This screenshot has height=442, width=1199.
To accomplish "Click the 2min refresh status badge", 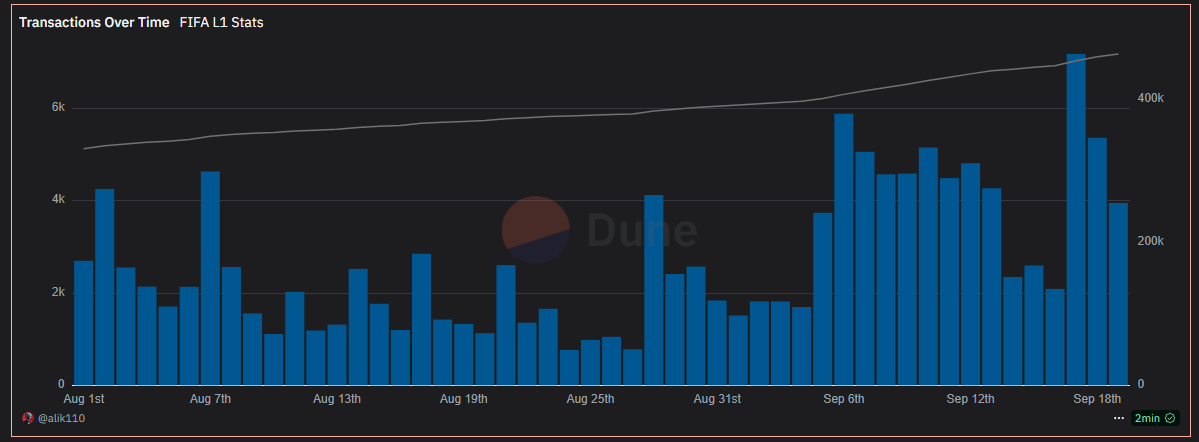I will click(x=1155, y=418).
